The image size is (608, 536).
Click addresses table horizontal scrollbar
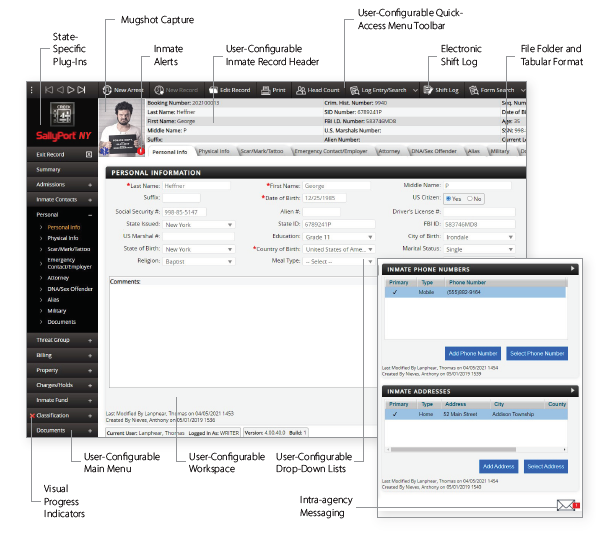[x=453, y=450]
